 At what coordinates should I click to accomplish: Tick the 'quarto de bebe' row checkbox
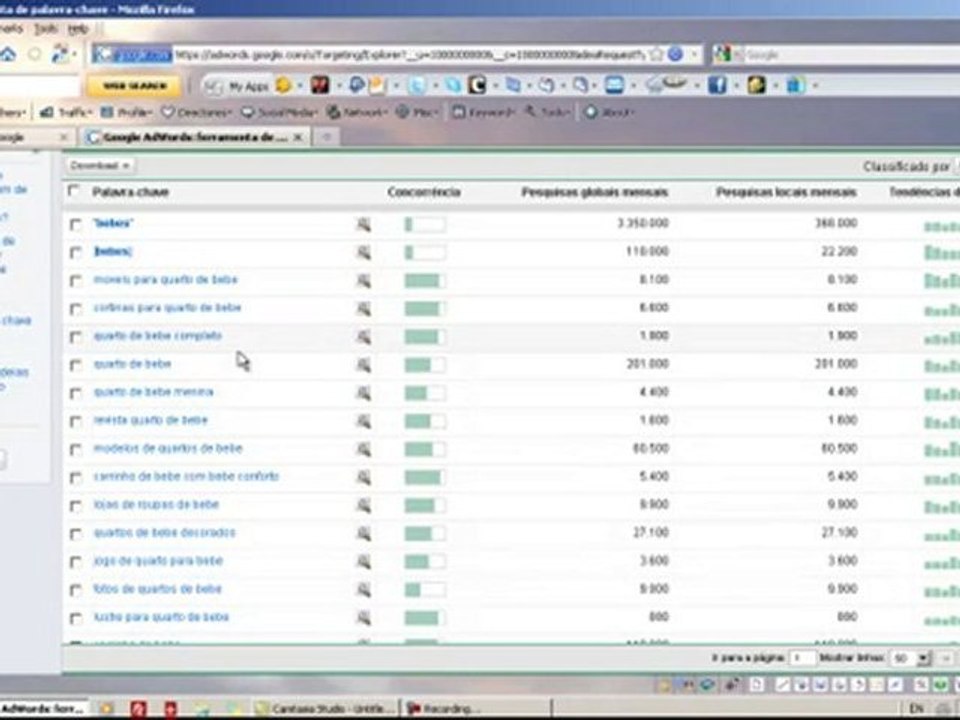75,366
